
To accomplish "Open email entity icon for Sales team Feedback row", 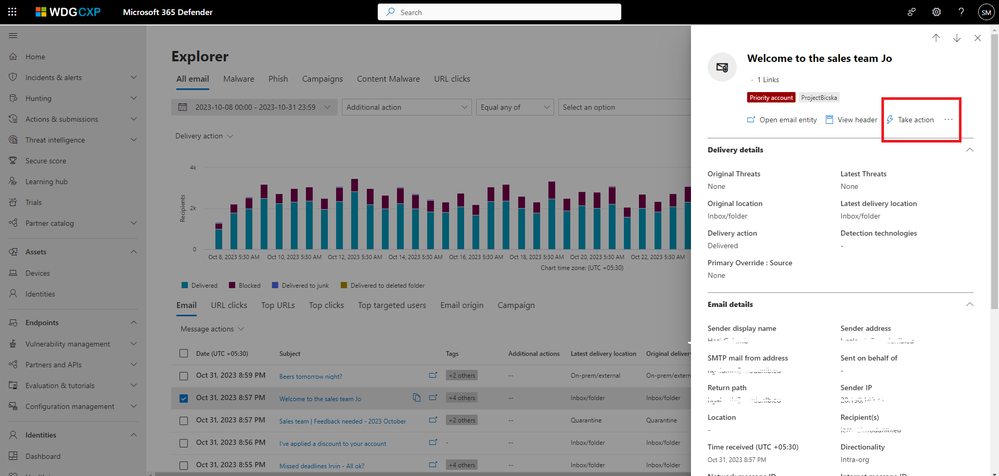I will tap(433, 420).
